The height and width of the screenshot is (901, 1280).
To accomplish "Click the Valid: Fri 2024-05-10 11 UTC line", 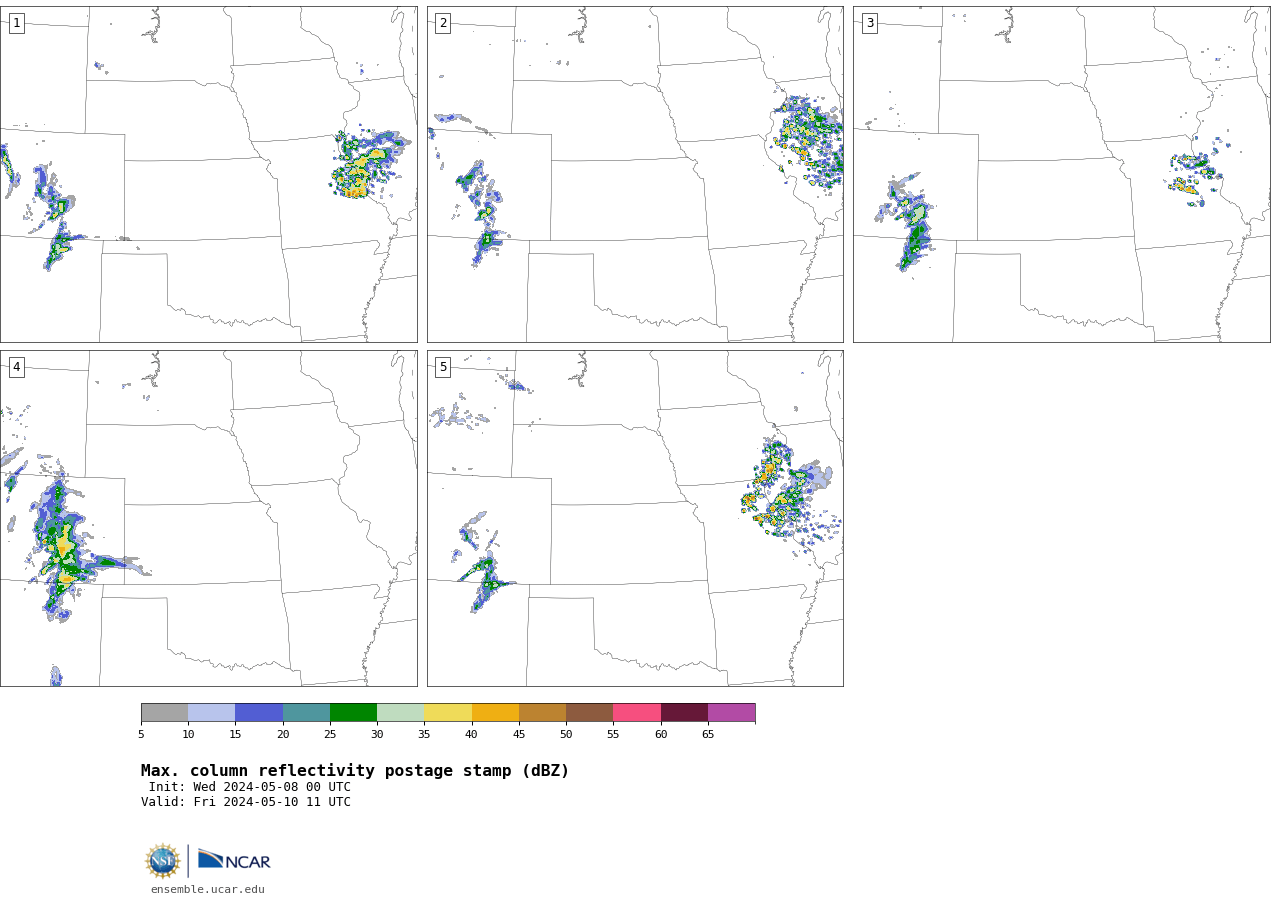I will pos(246,802).
